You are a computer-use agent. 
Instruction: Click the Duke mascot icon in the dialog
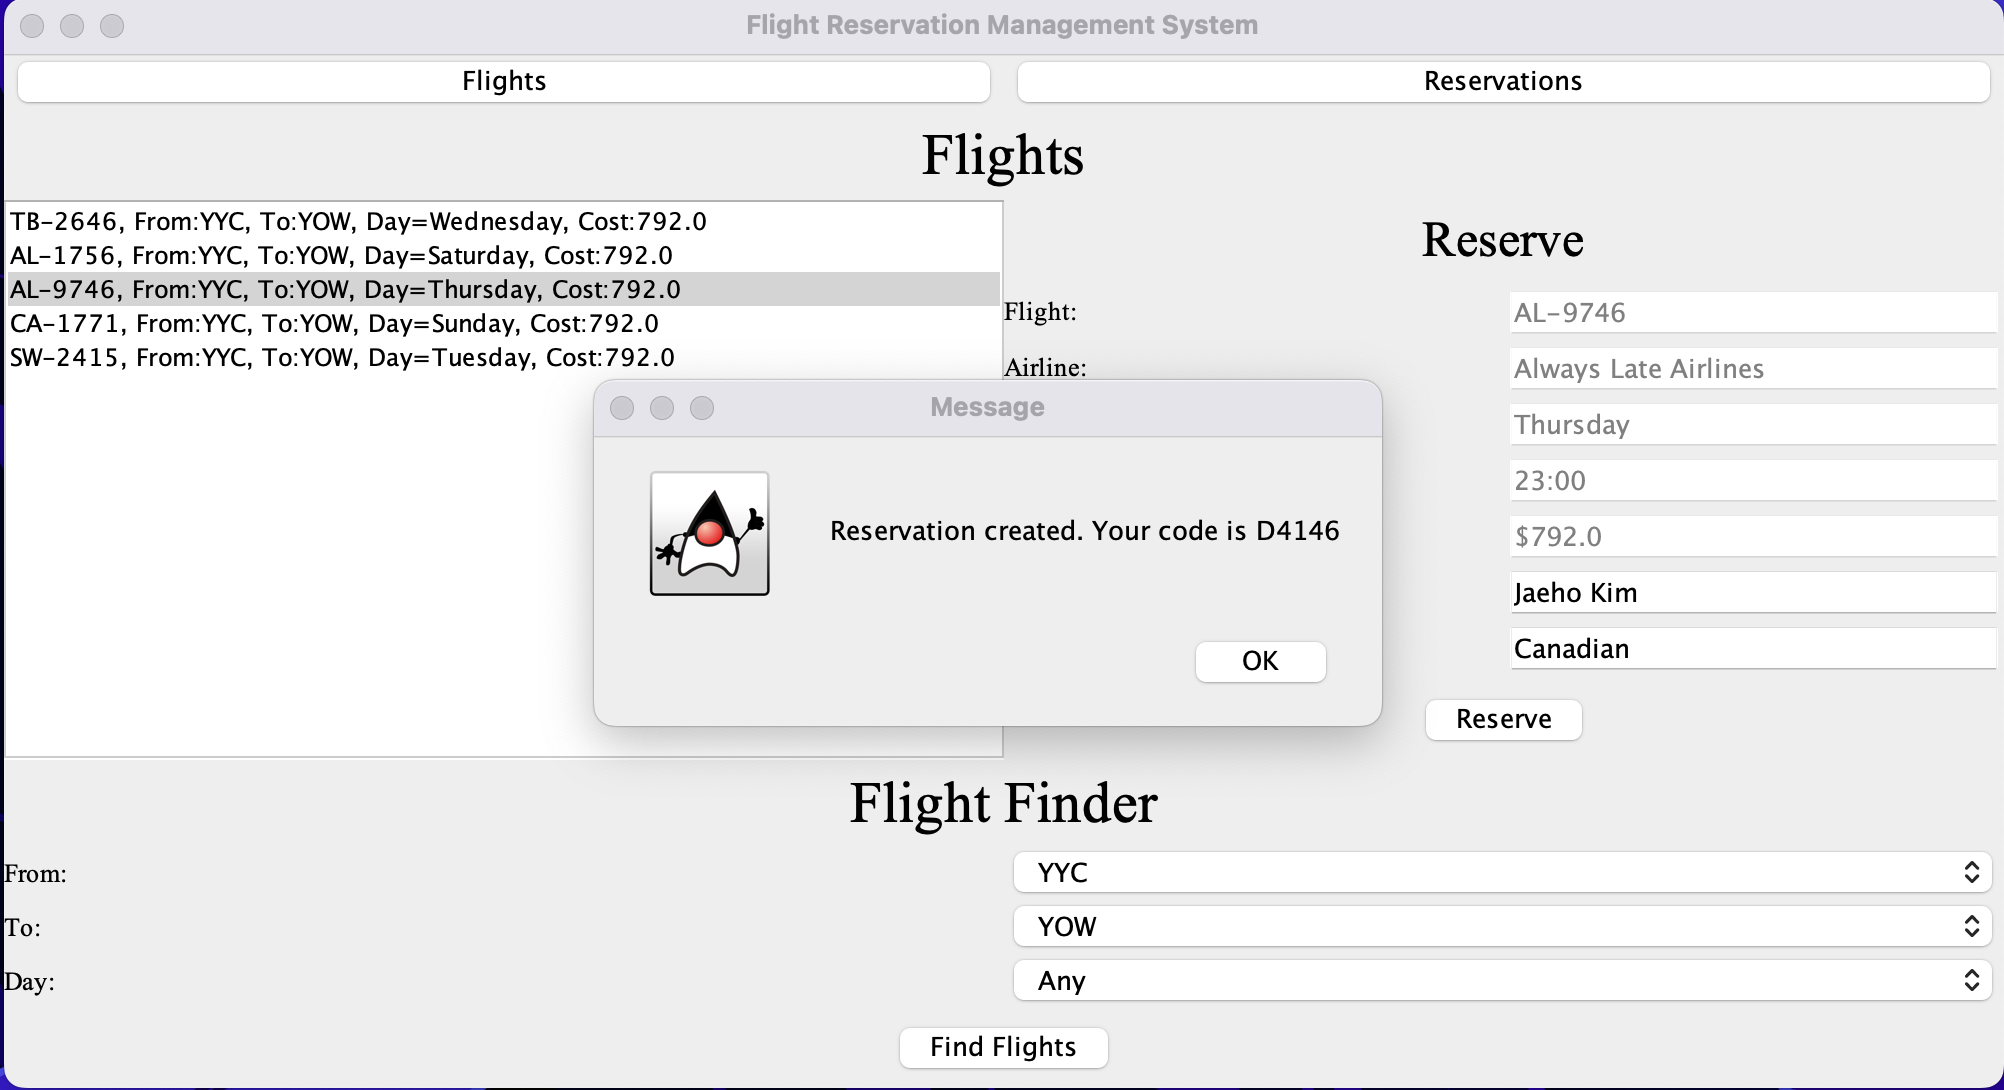click(x=708, y=533)
